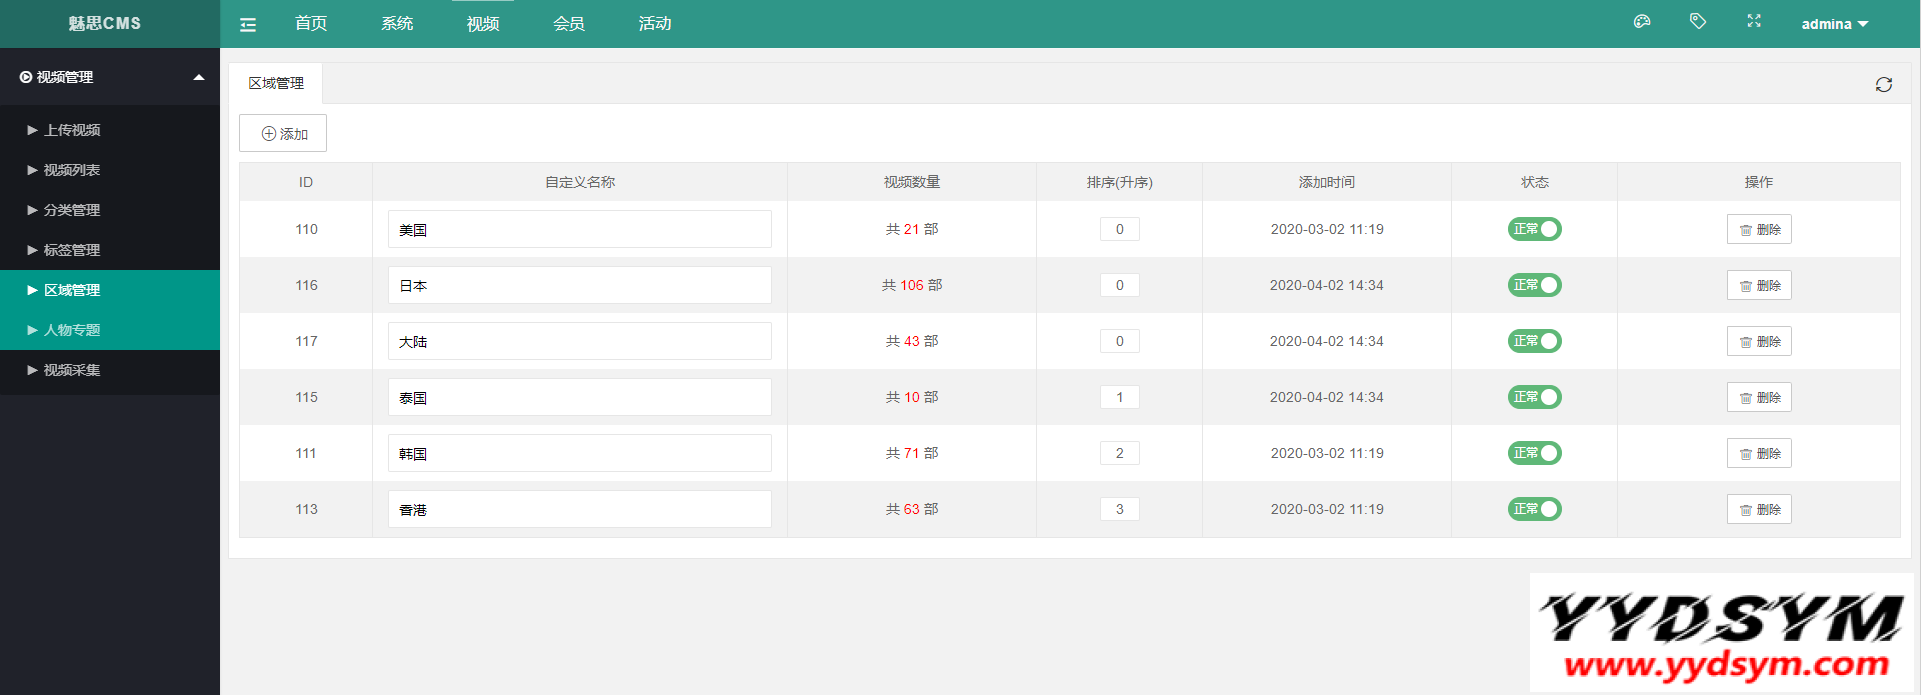Click the sort order field for 香港

[1119, 509]
